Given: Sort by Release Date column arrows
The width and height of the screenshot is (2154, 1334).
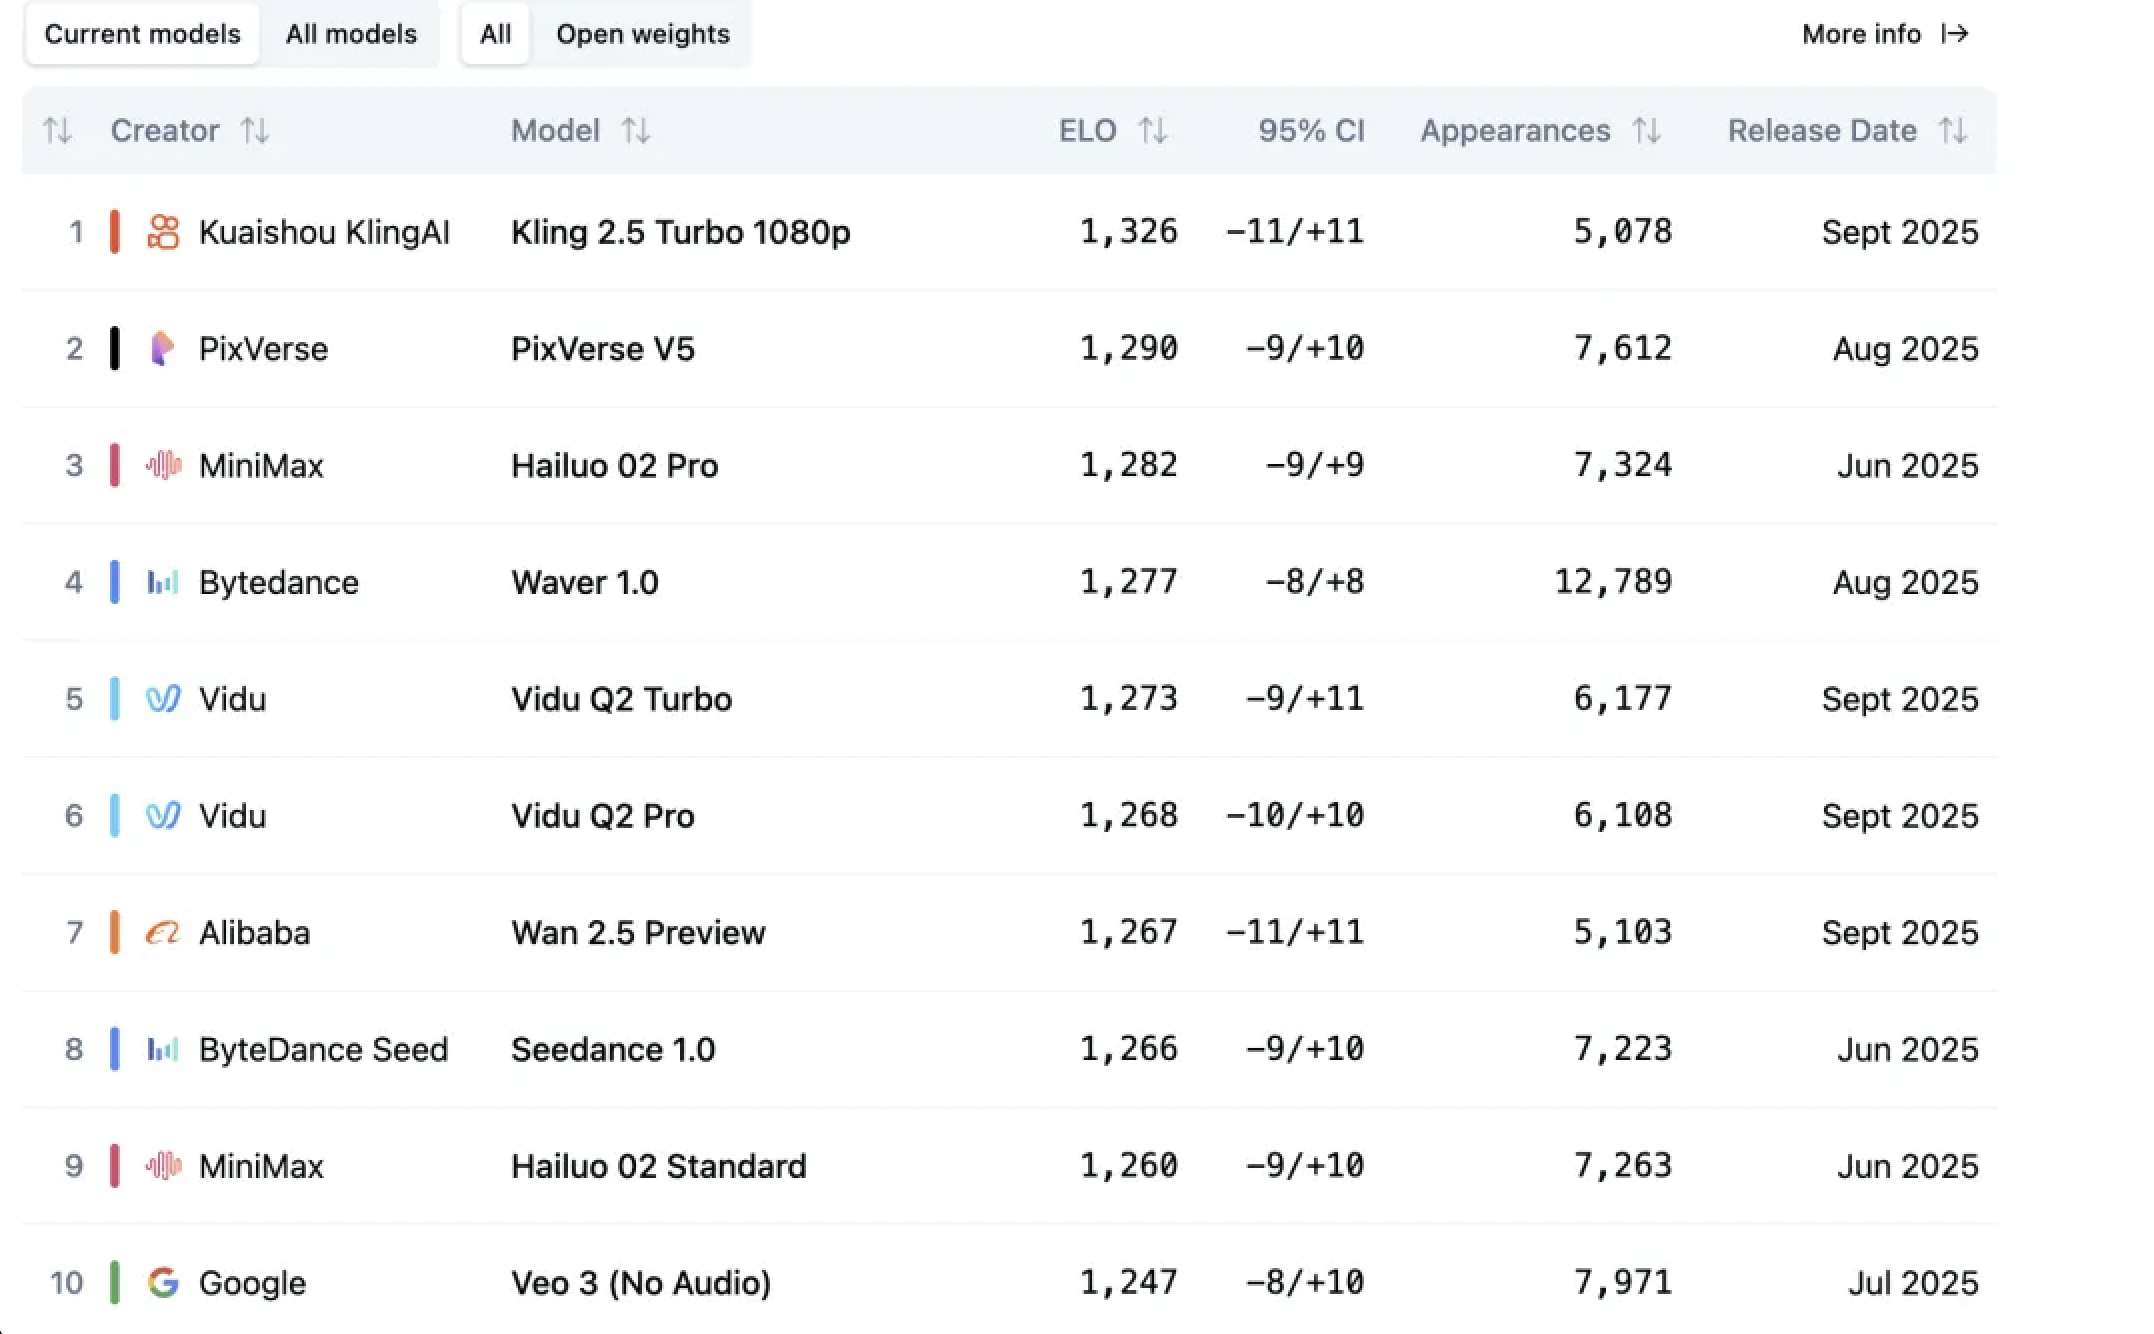Looking at the screenshot, I should coord(1953,131).
